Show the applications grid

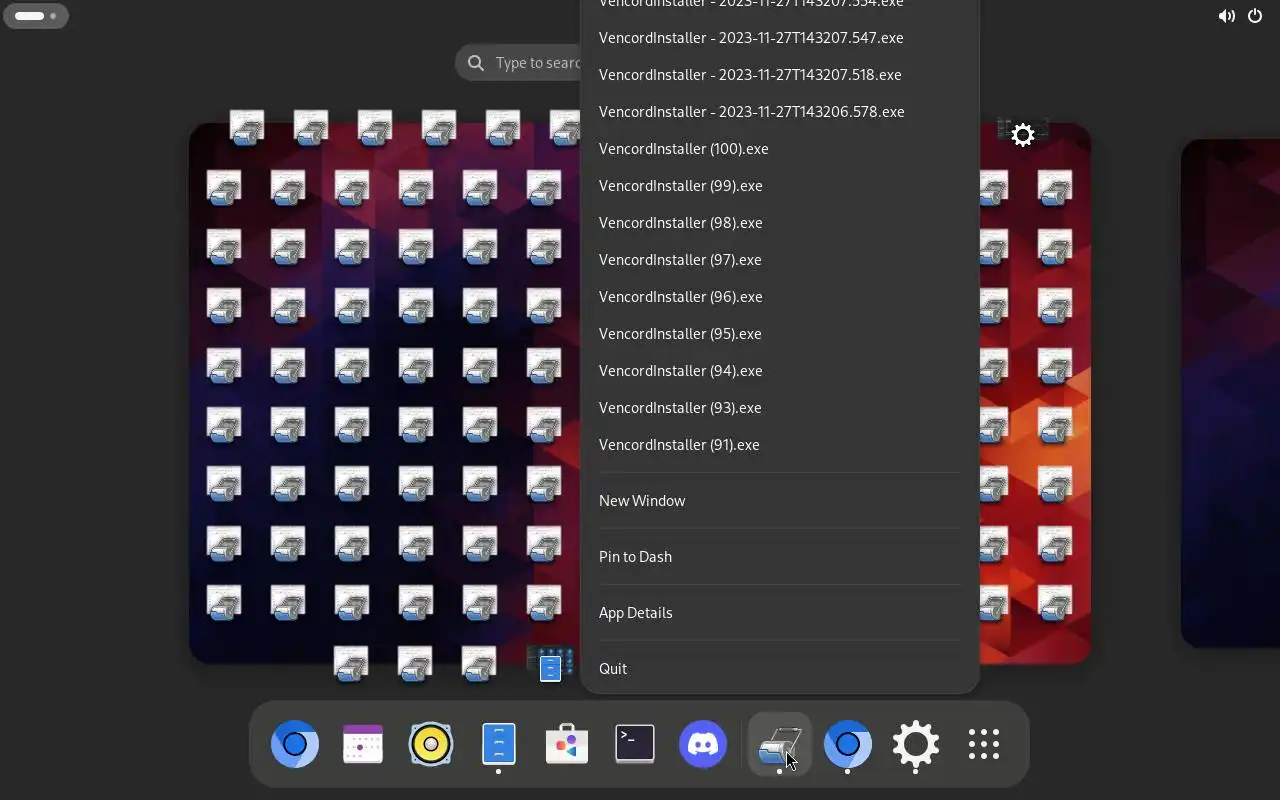[984, 745]
